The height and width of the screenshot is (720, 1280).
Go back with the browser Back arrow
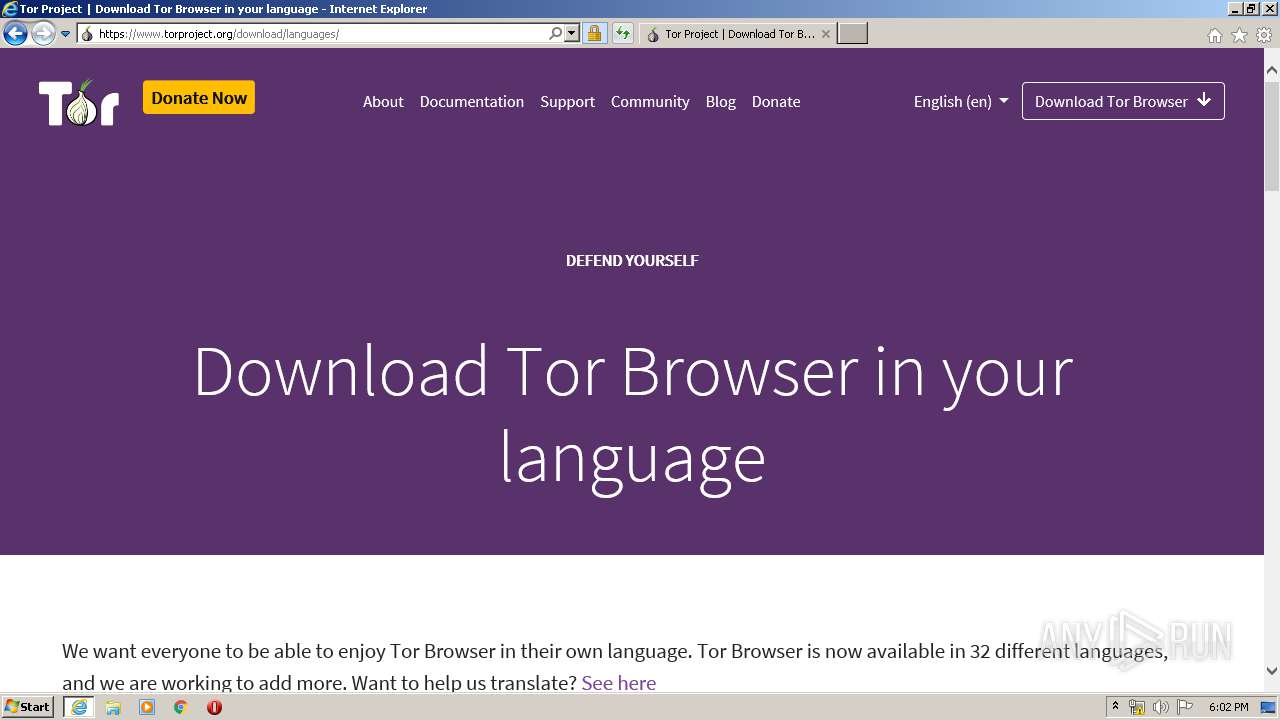click(x=15, y=33)
